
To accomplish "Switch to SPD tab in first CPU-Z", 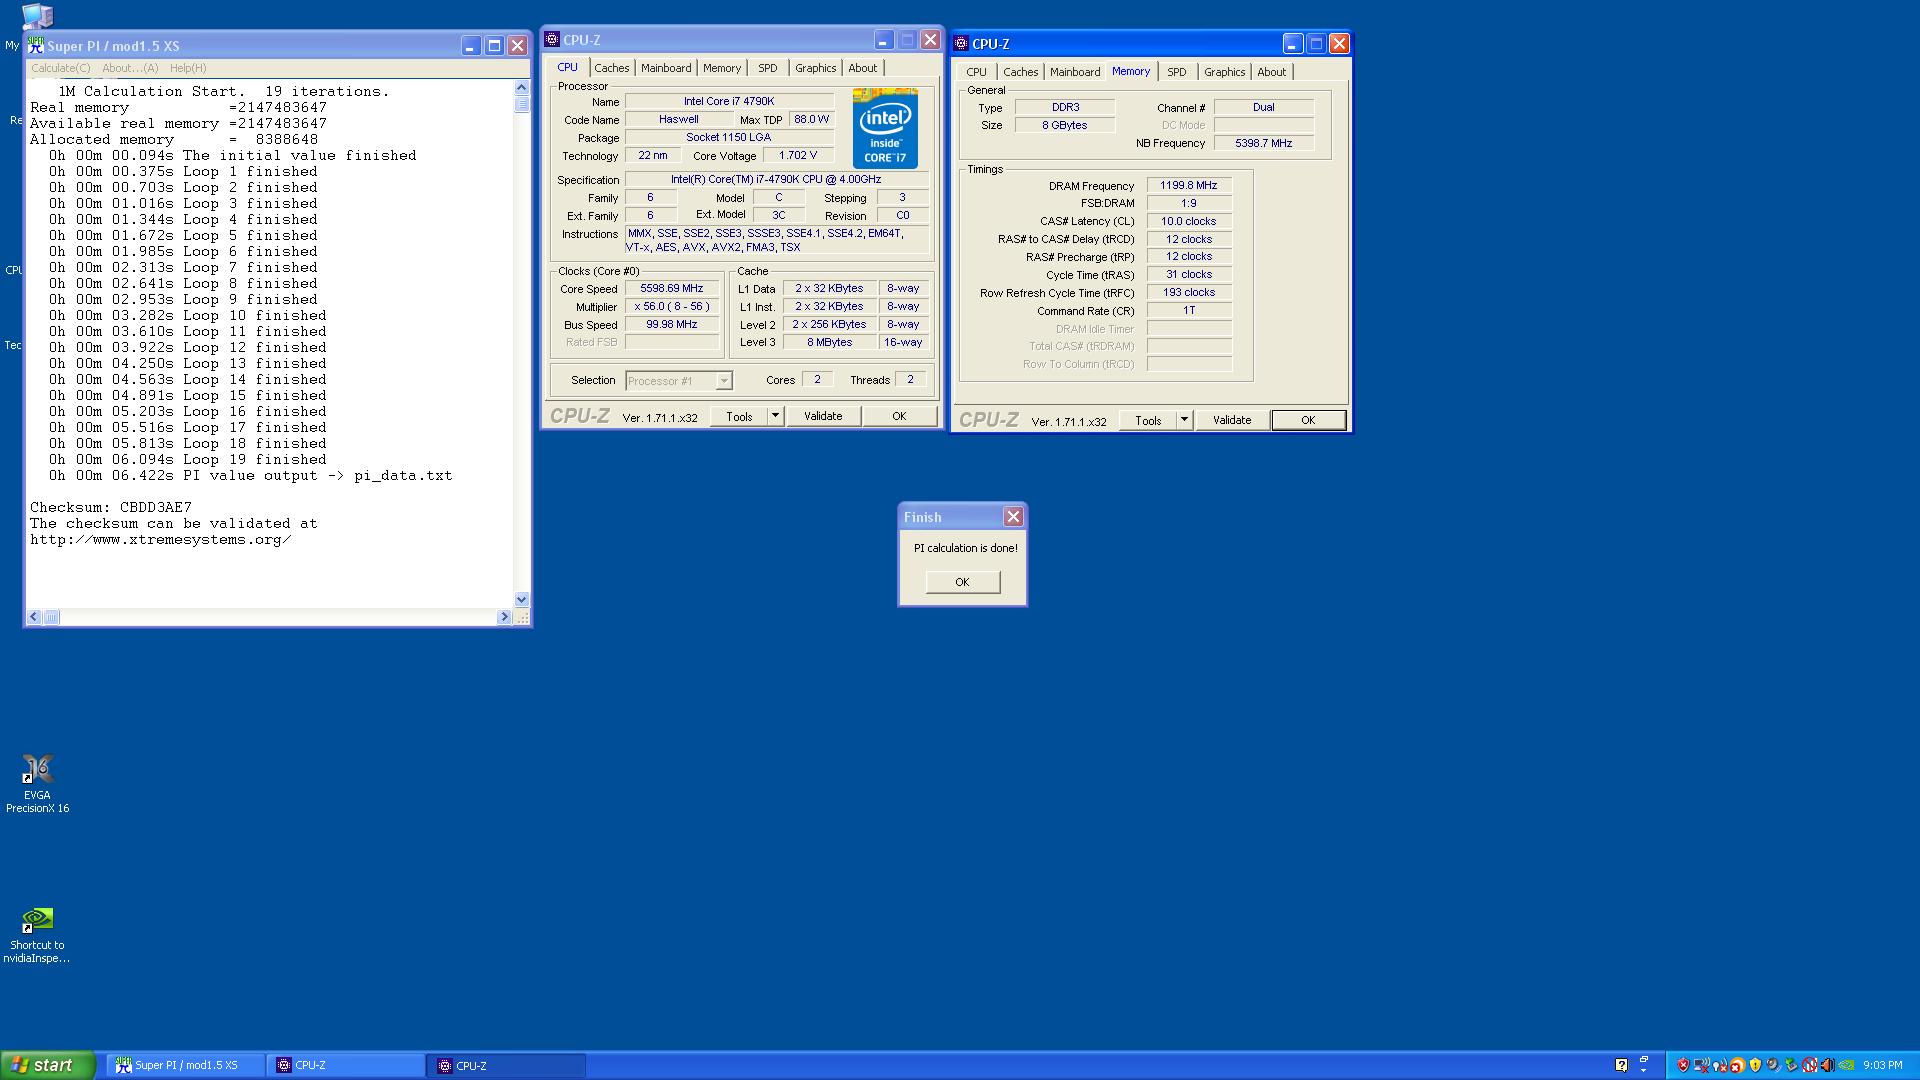I will coord(767,68).
